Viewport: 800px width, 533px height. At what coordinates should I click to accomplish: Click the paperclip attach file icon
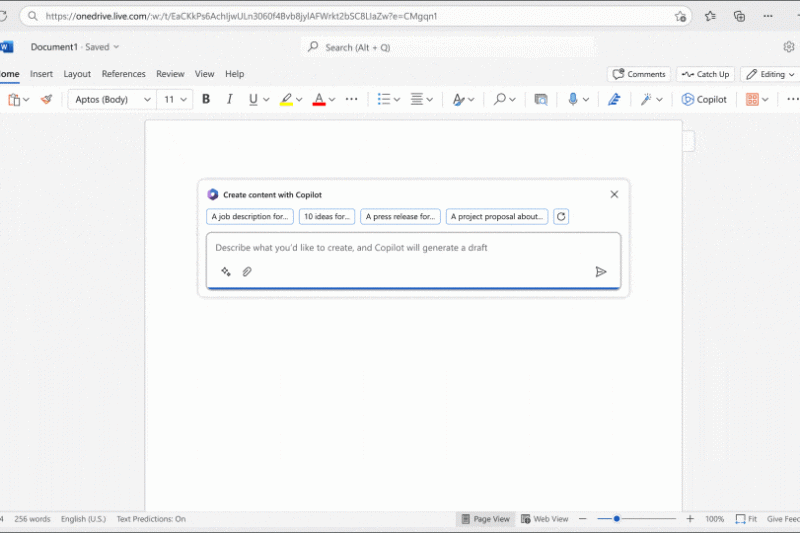pos(247,271)
